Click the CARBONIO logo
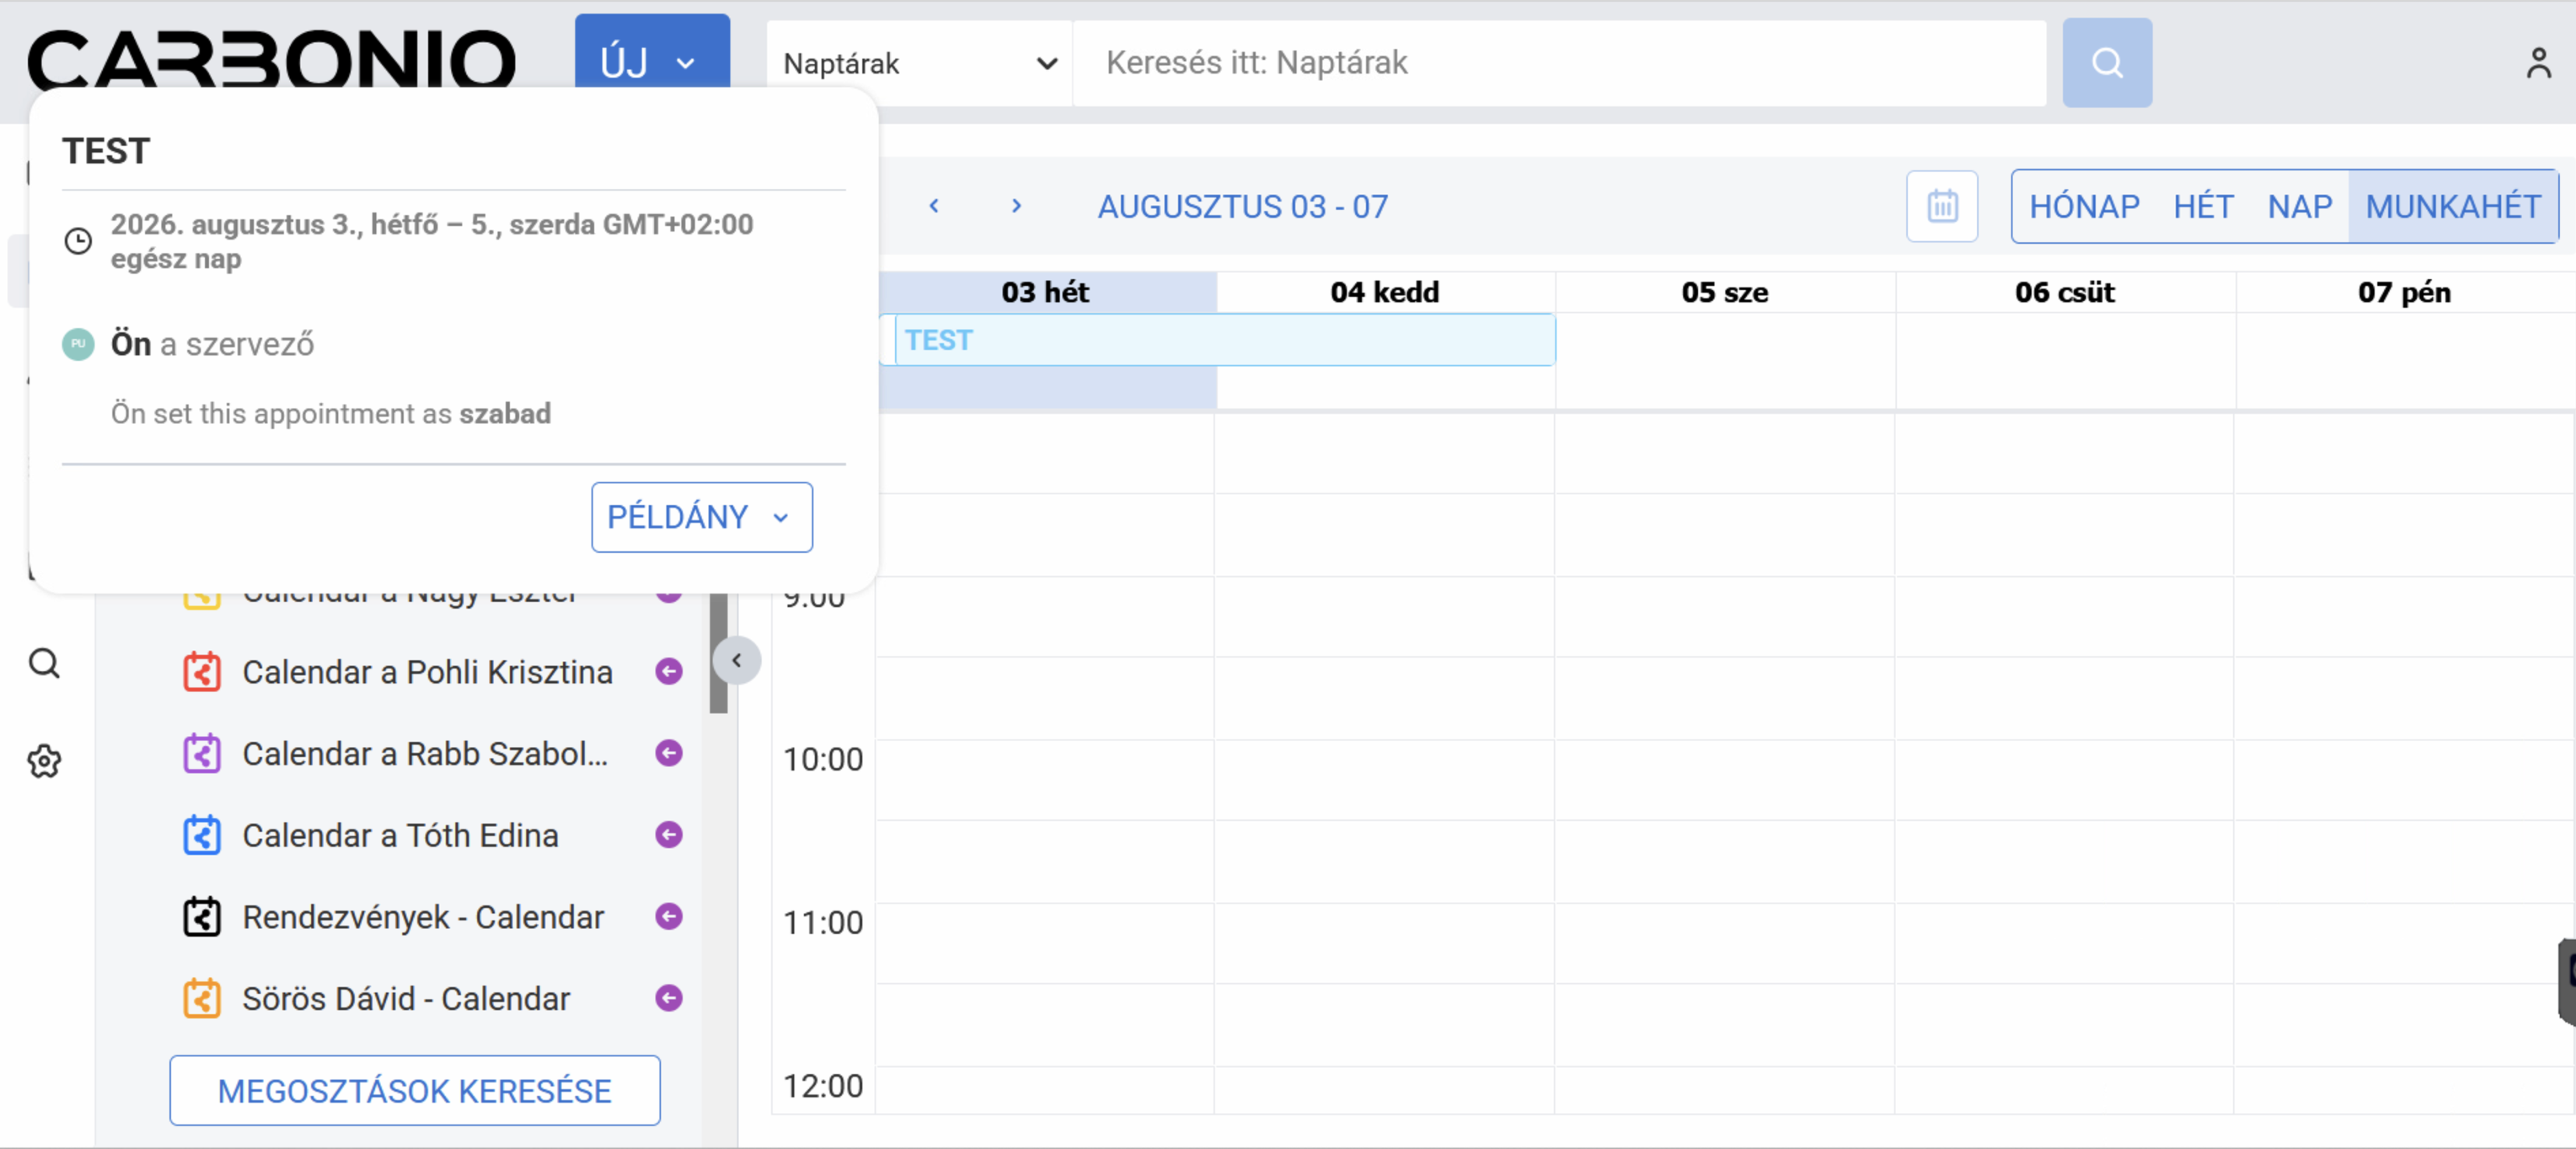2576x1149 pixels. pos(271,60)
